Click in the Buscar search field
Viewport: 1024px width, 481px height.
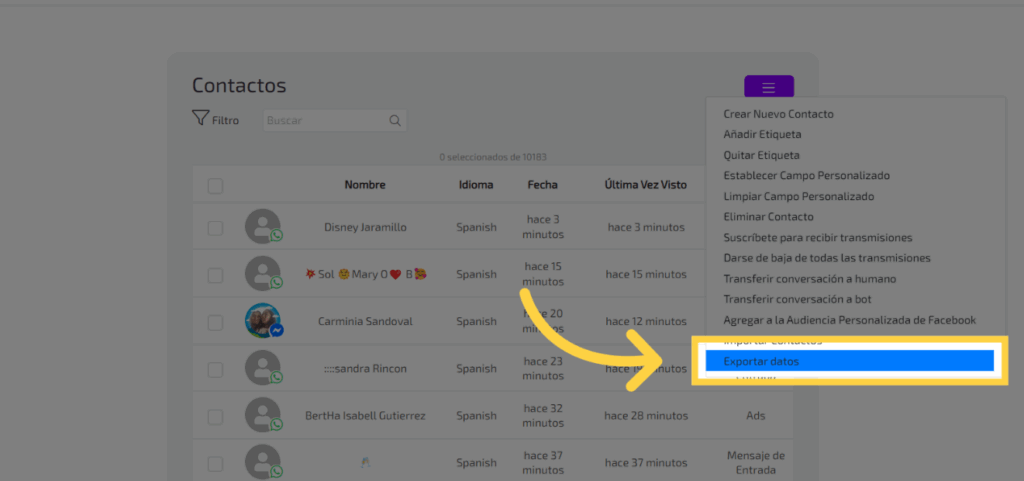325,121
